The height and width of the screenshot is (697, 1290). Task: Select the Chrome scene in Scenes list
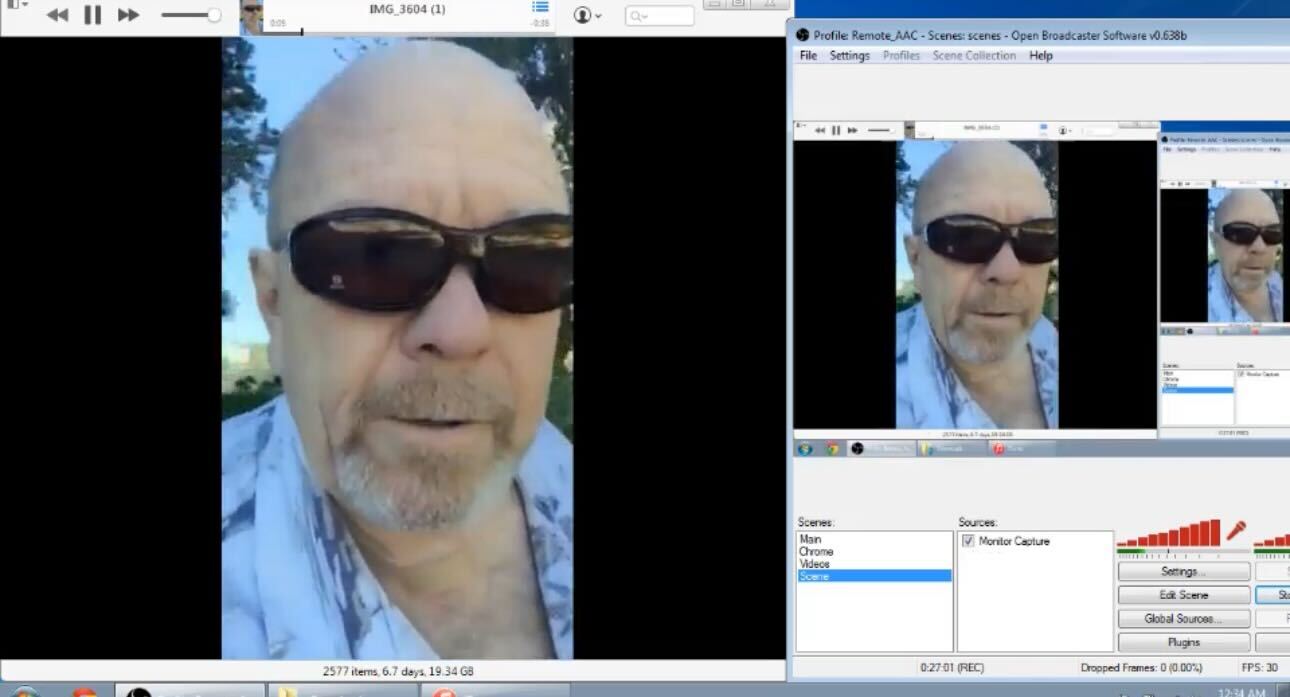click(x=816, y=552)
